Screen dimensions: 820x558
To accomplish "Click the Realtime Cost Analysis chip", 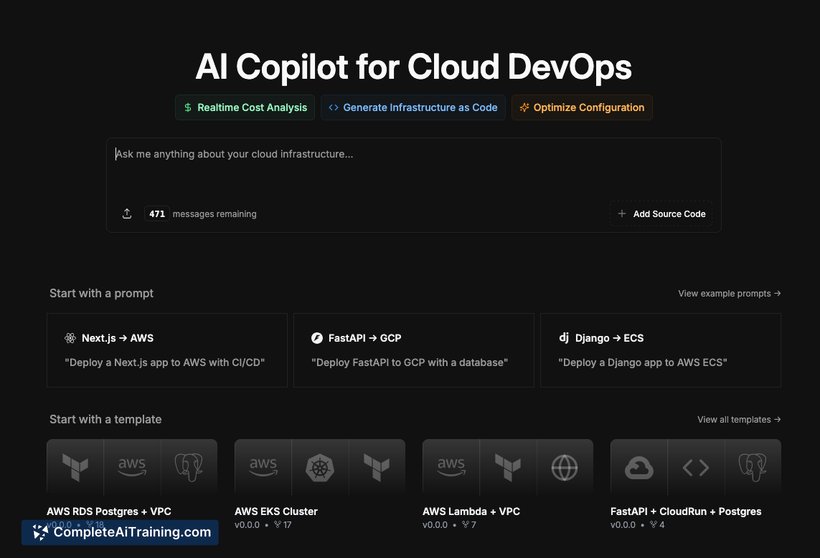I will [245, 108].
